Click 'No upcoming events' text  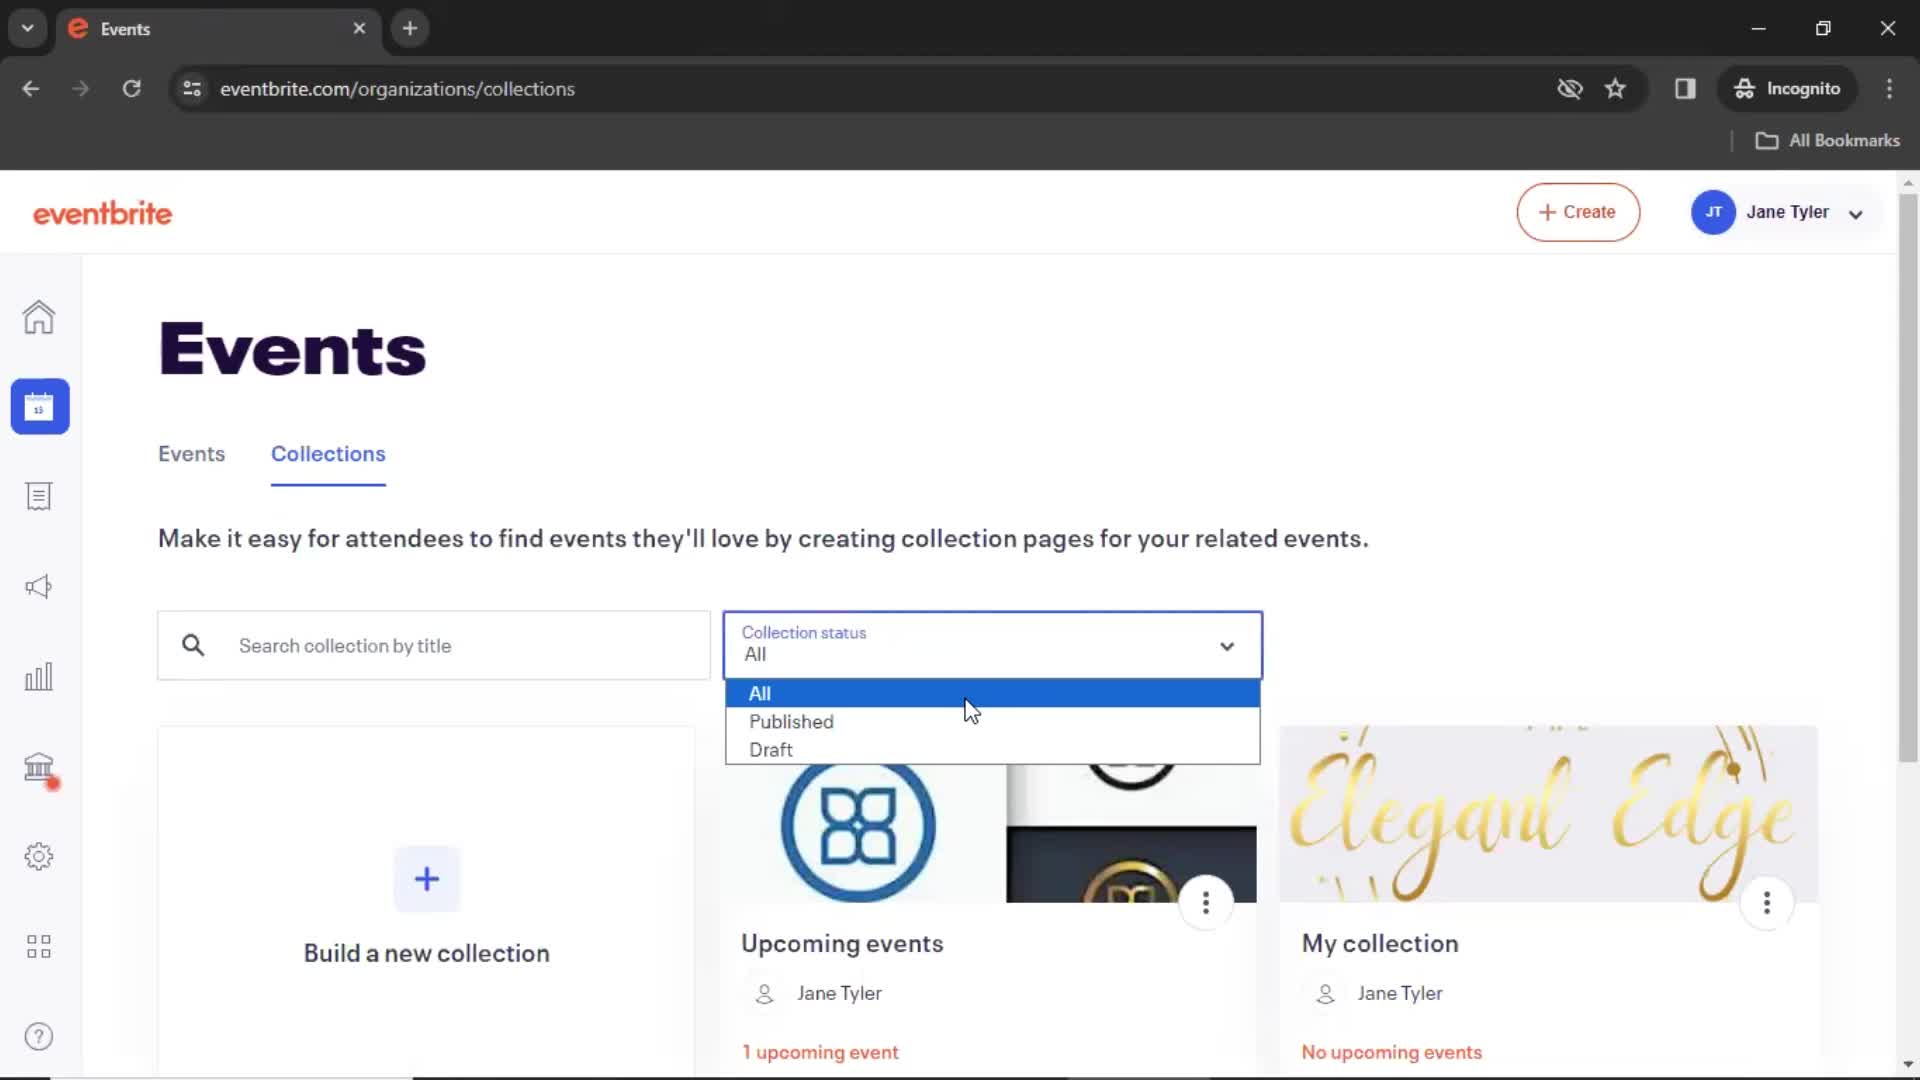point(1391,1052)
